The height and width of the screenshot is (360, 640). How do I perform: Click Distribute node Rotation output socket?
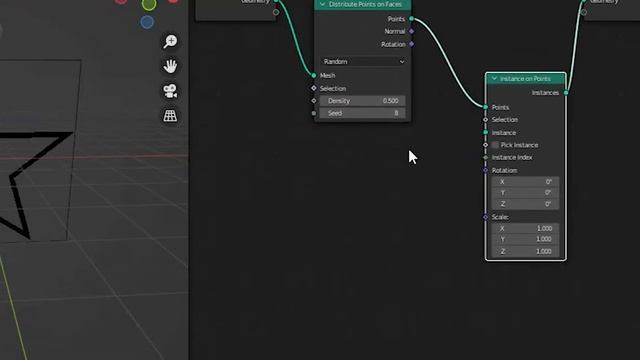pyautogui.click(x=411, y=44)
